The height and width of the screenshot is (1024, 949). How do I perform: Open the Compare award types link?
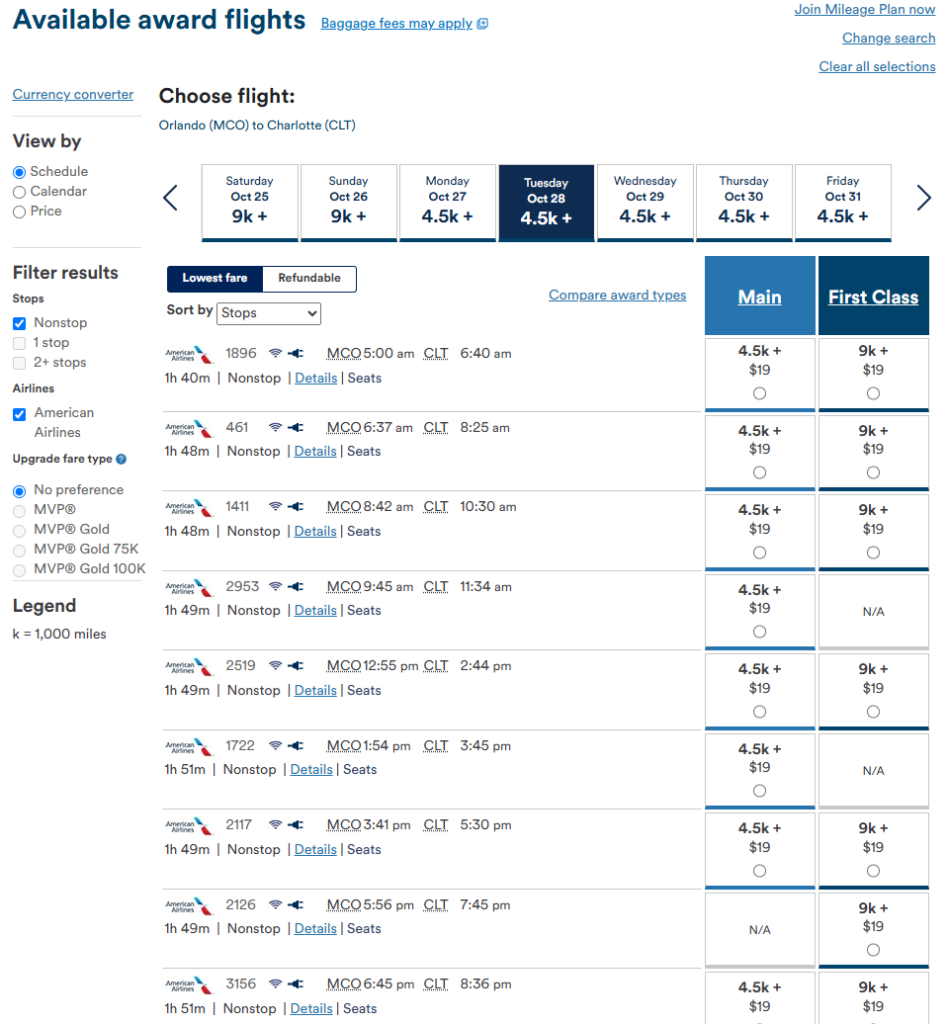pos(617,295)
